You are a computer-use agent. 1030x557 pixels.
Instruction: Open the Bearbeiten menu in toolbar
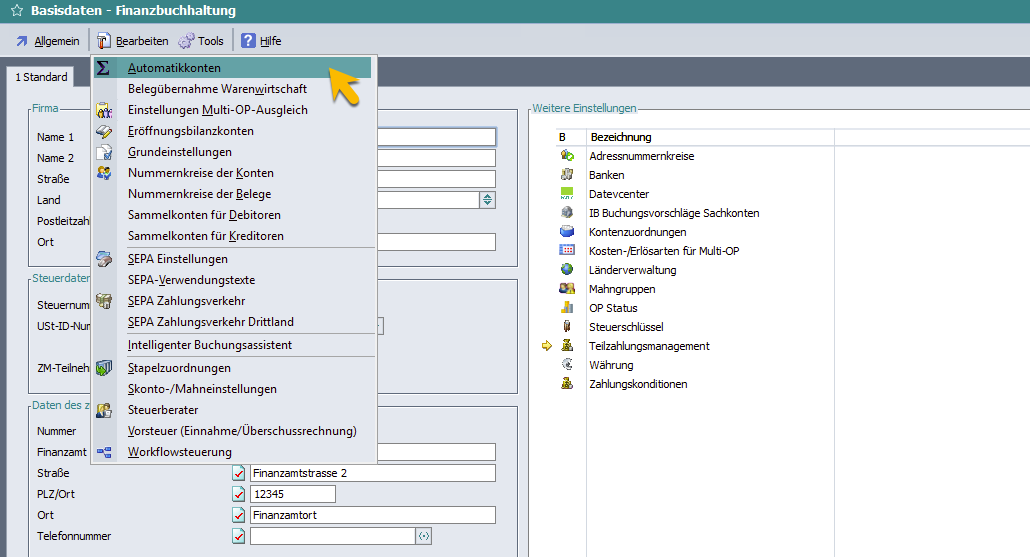(x=132, y=41)
